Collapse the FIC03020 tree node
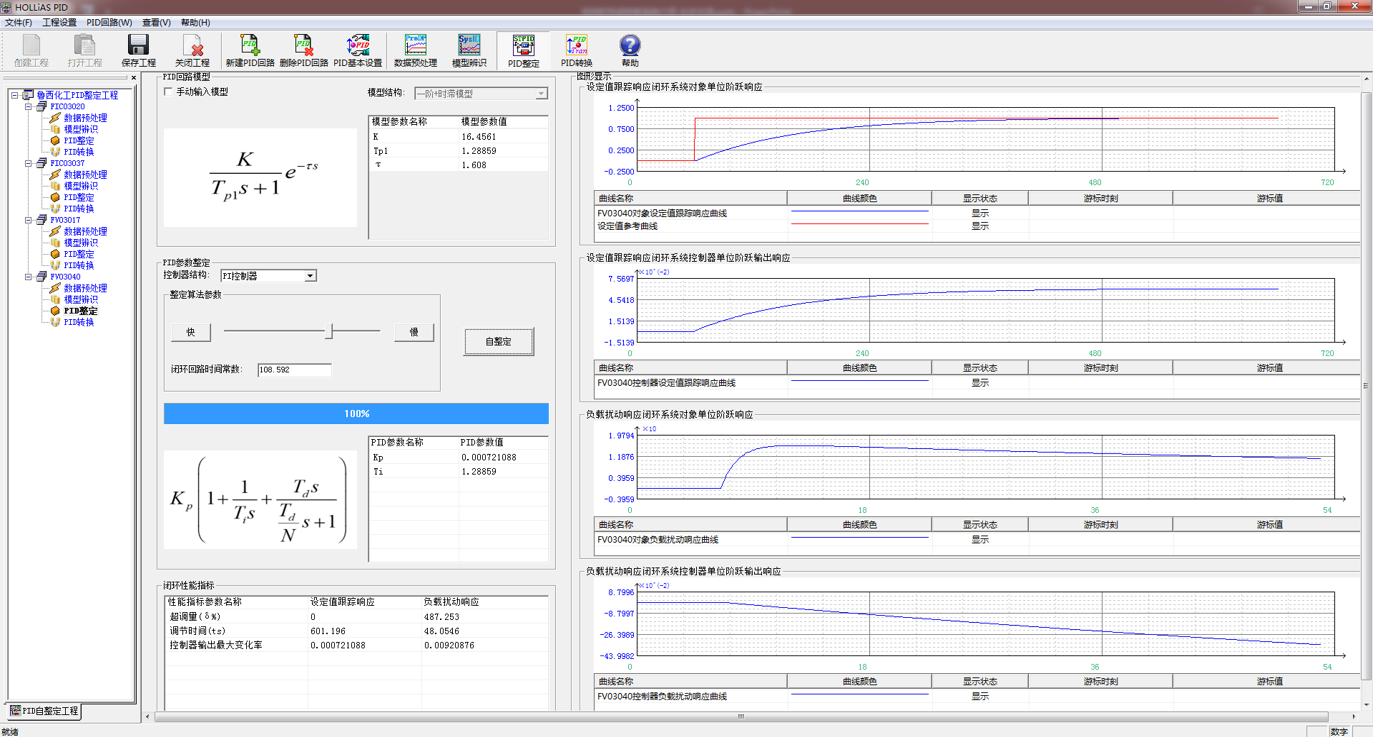The image size is (1373, 737). (x=29, y=107)
